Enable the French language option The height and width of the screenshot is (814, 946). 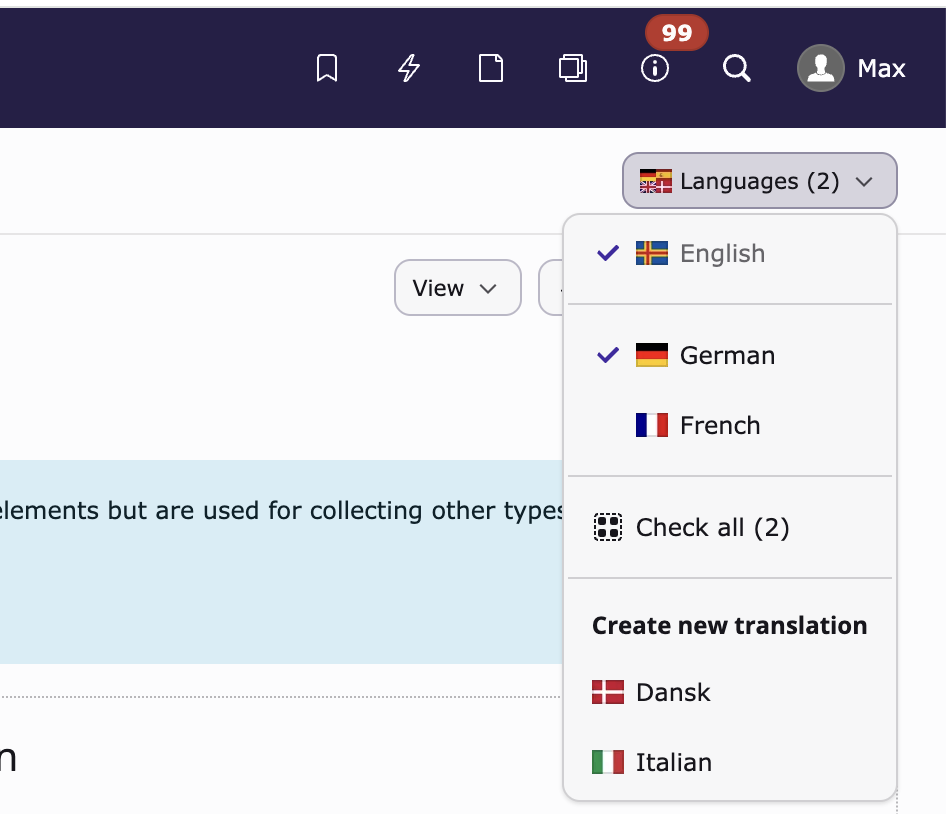720,425
